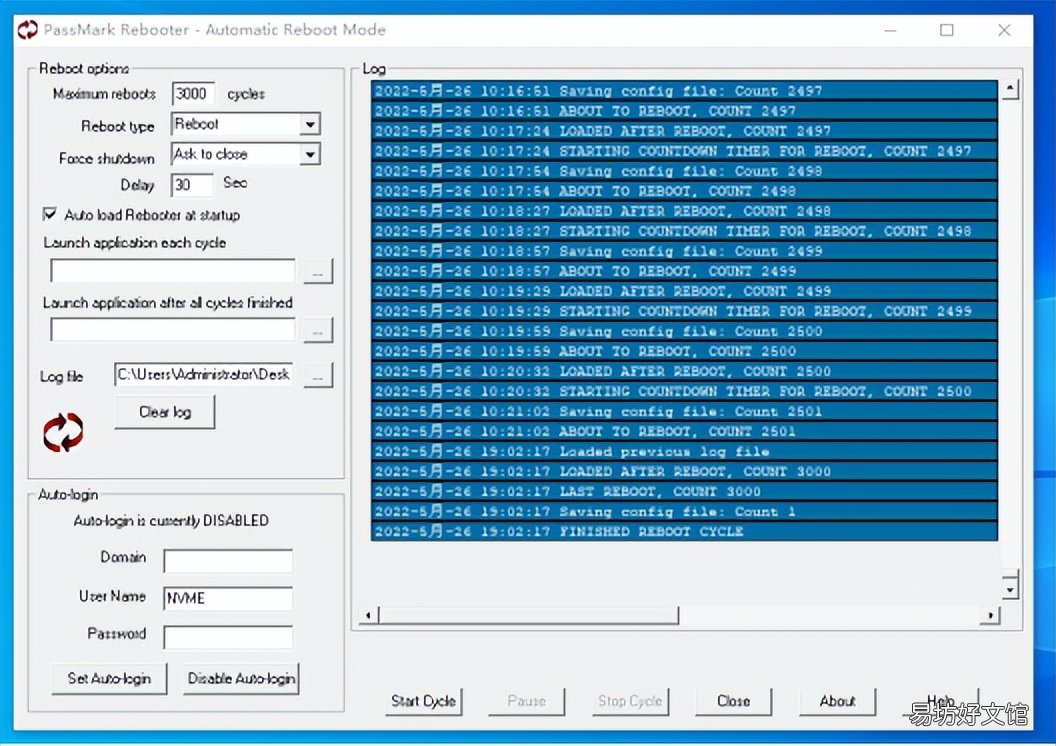Click the log scroll up arrow
Viewport: 1056px width, 746px height.
coord(1010,89)
